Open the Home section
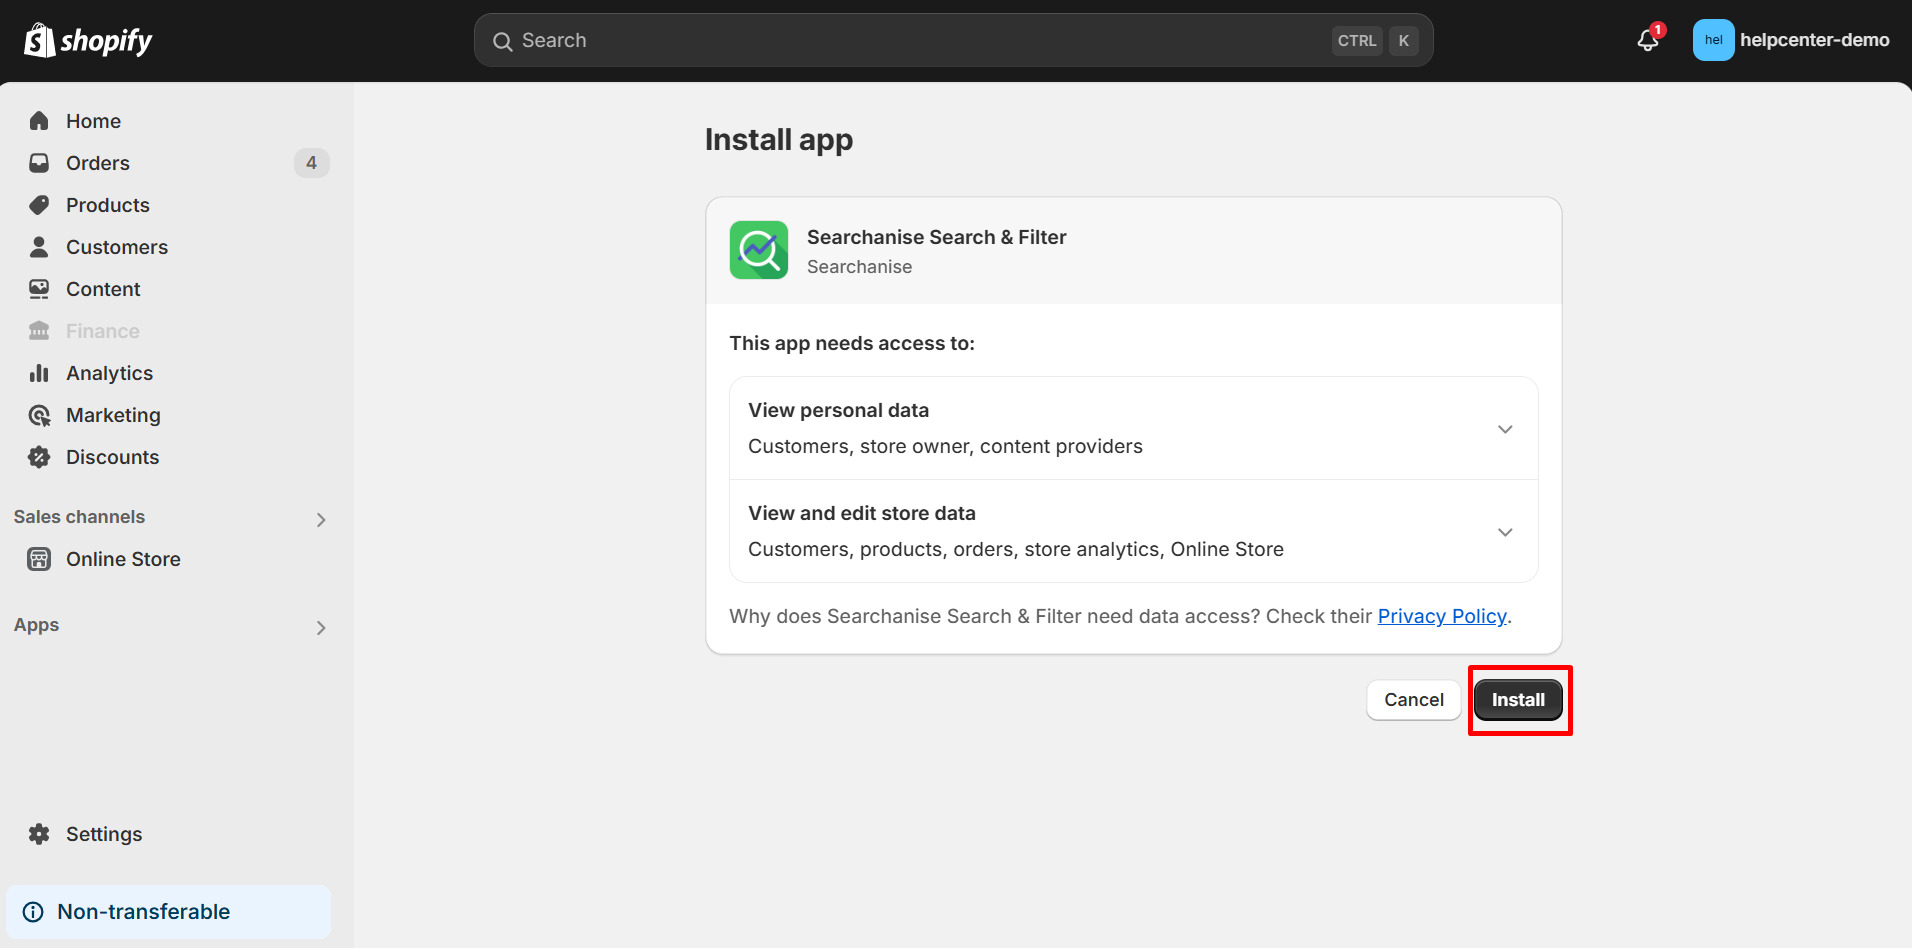Image resolution: width=1912 pixels, height=948 pixels. (x=92, y=120)
